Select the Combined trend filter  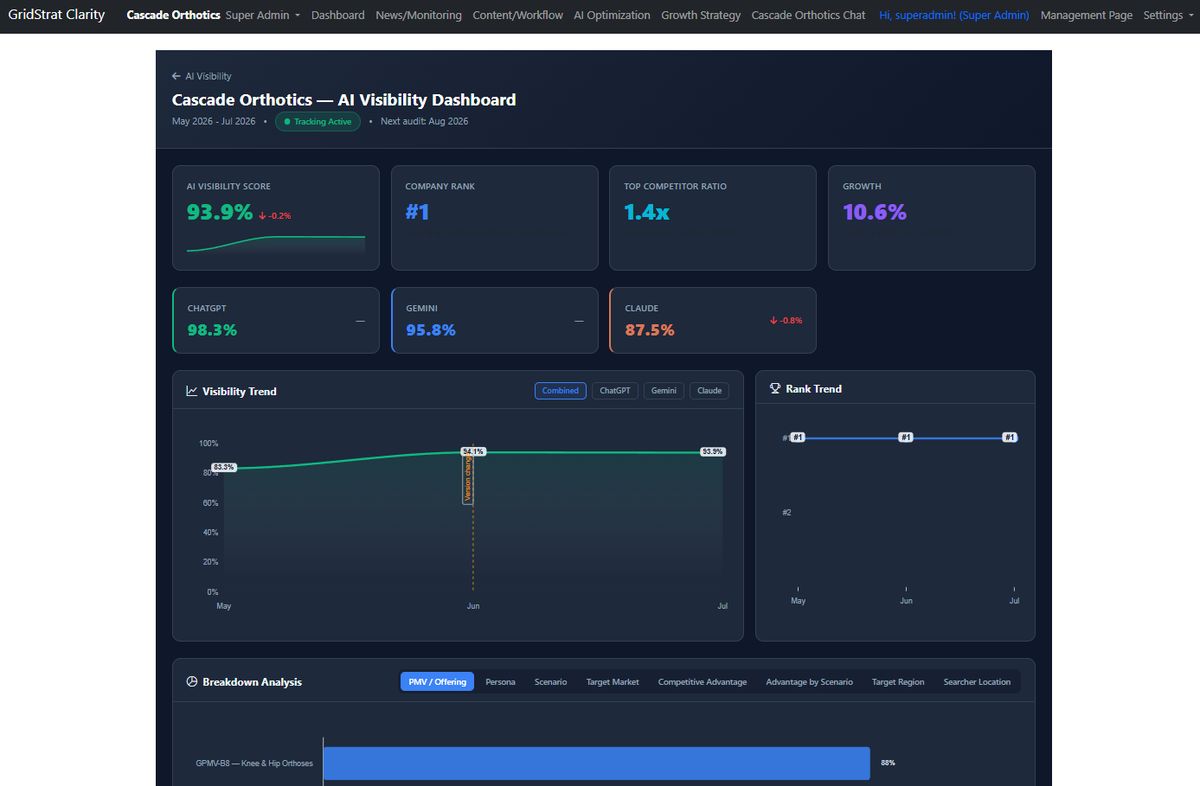560,391
